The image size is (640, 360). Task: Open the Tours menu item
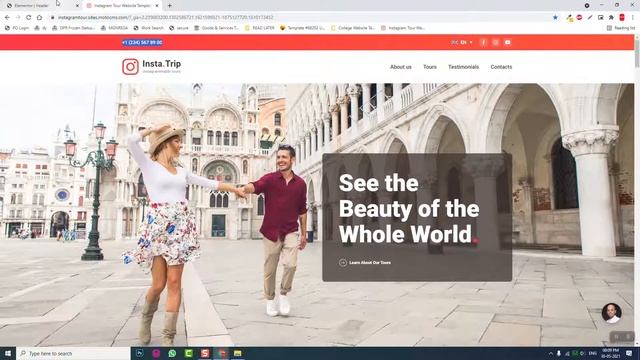pyautogui.click(x=430, y=67)
